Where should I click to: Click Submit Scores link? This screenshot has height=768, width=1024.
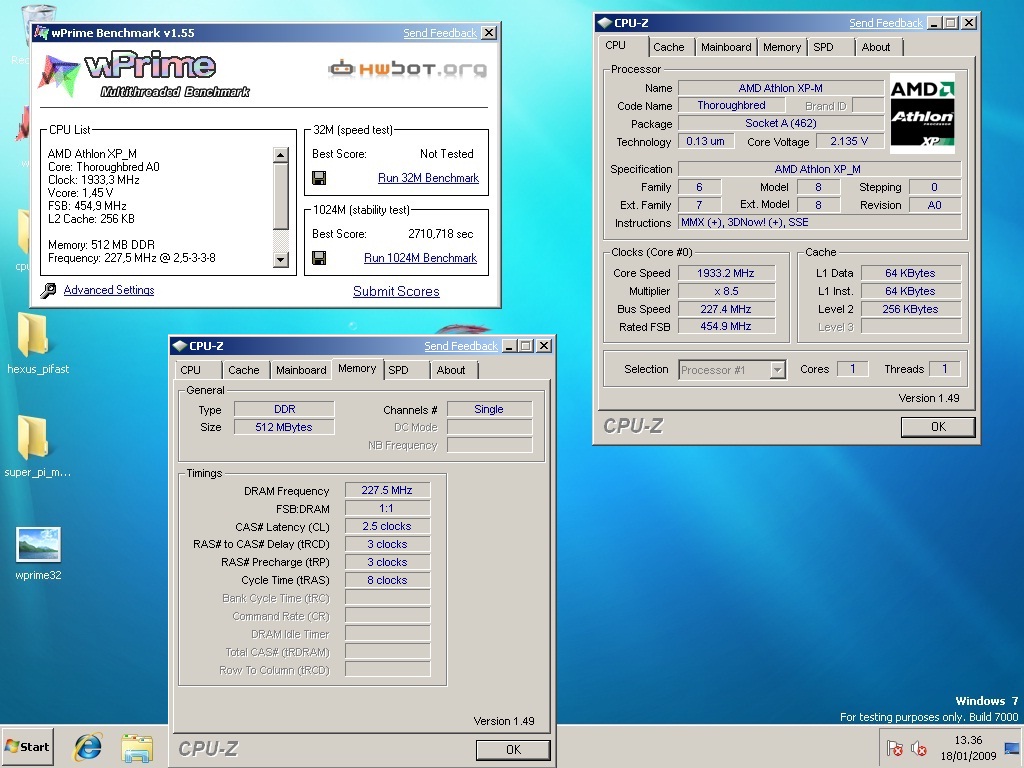[x=396, y=291]
